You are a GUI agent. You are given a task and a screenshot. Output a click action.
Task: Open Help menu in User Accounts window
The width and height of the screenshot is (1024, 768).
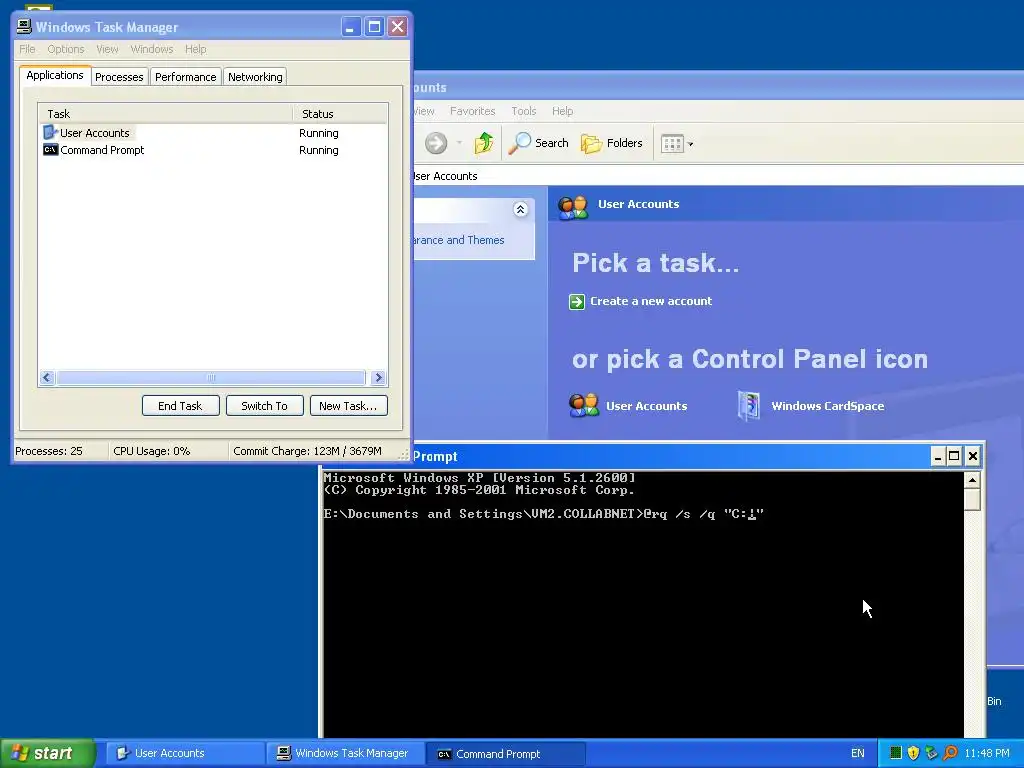pos(562,111)
